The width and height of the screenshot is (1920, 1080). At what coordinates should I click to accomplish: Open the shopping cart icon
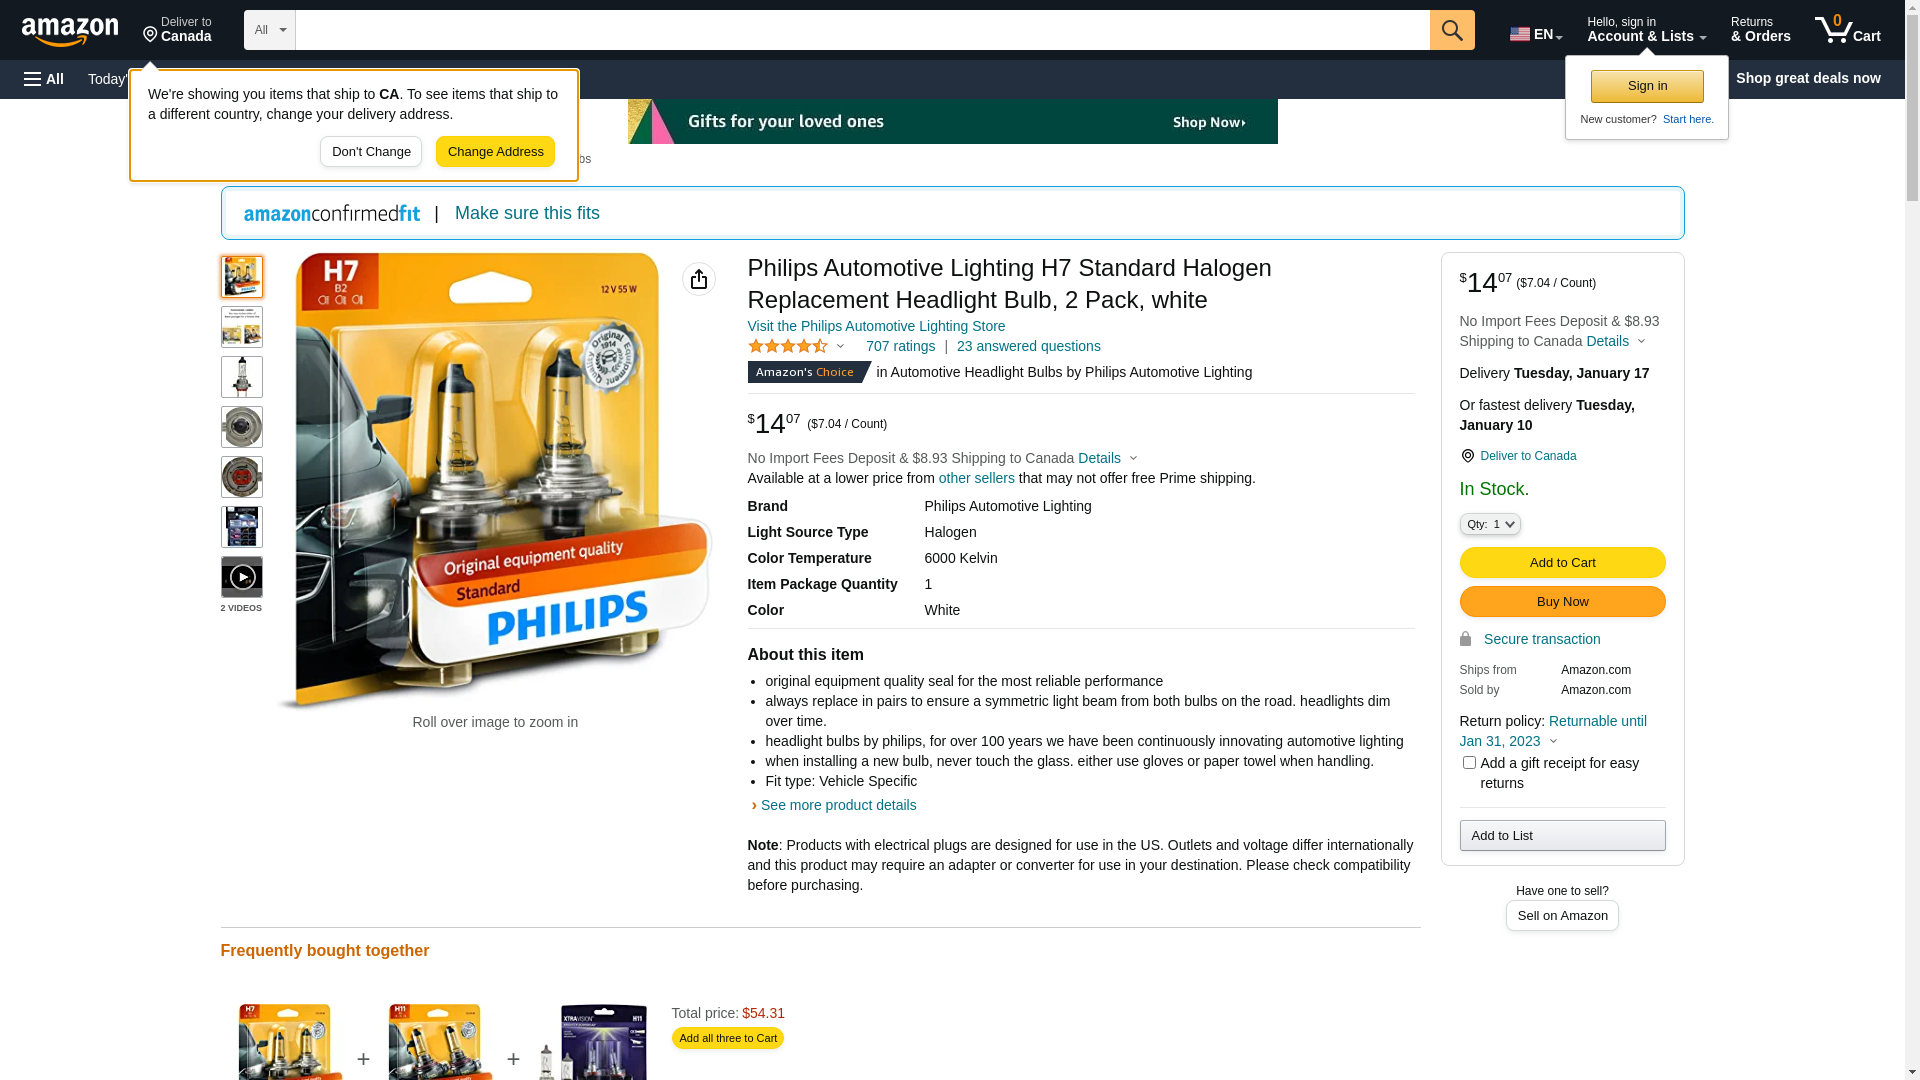point(1847,30)
